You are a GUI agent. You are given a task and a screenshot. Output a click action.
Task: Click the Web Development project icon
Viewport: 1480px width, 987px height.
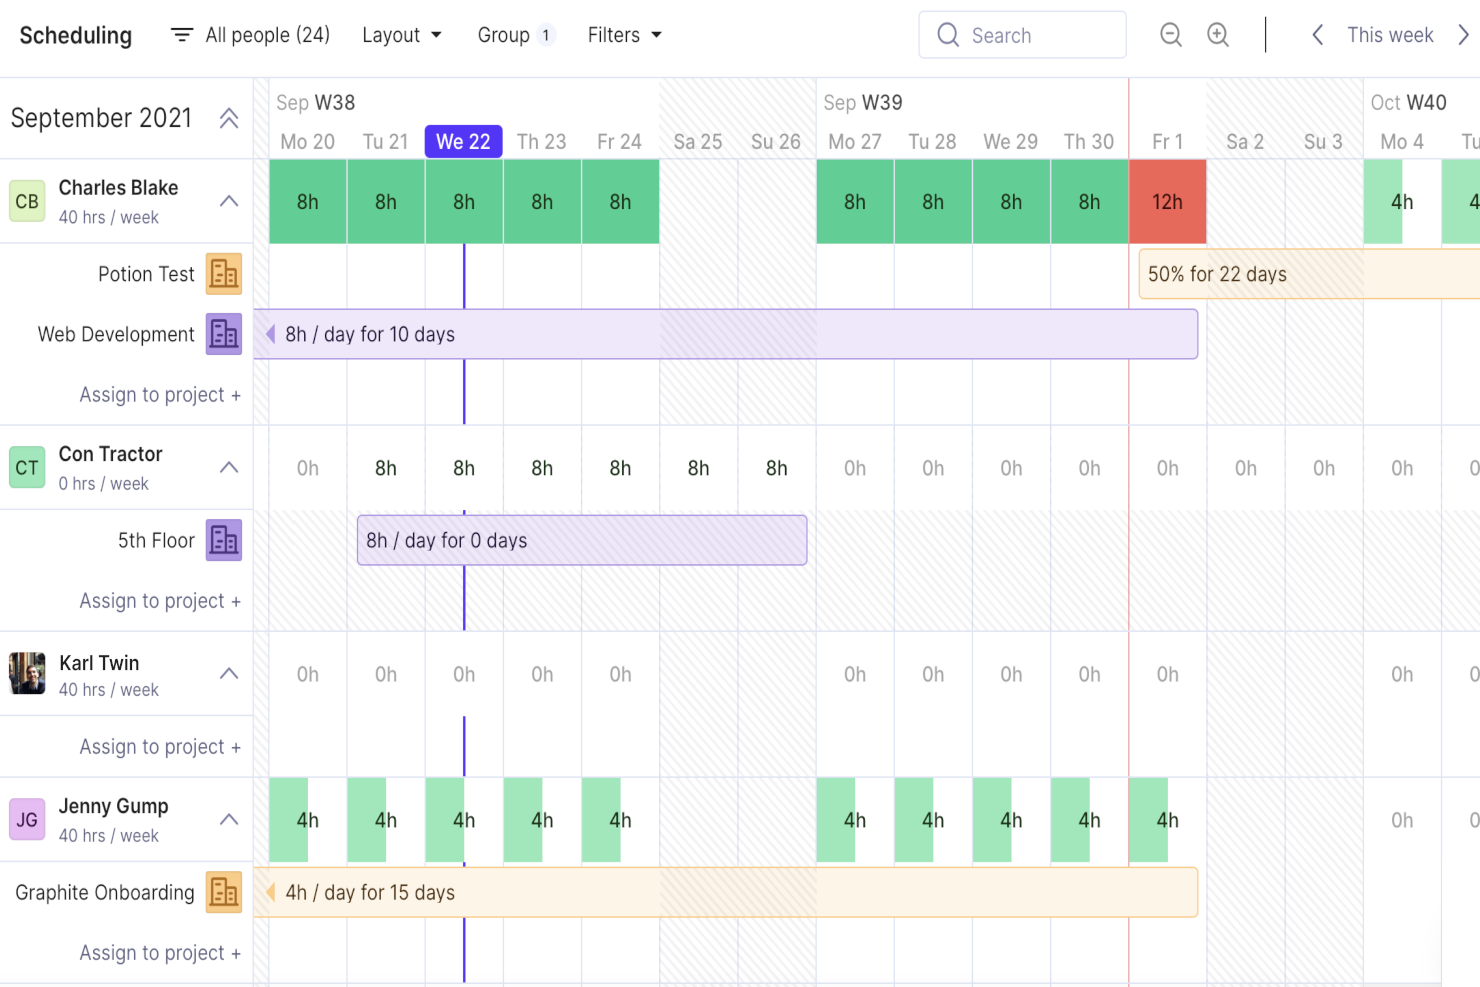[x=223, y=334]
